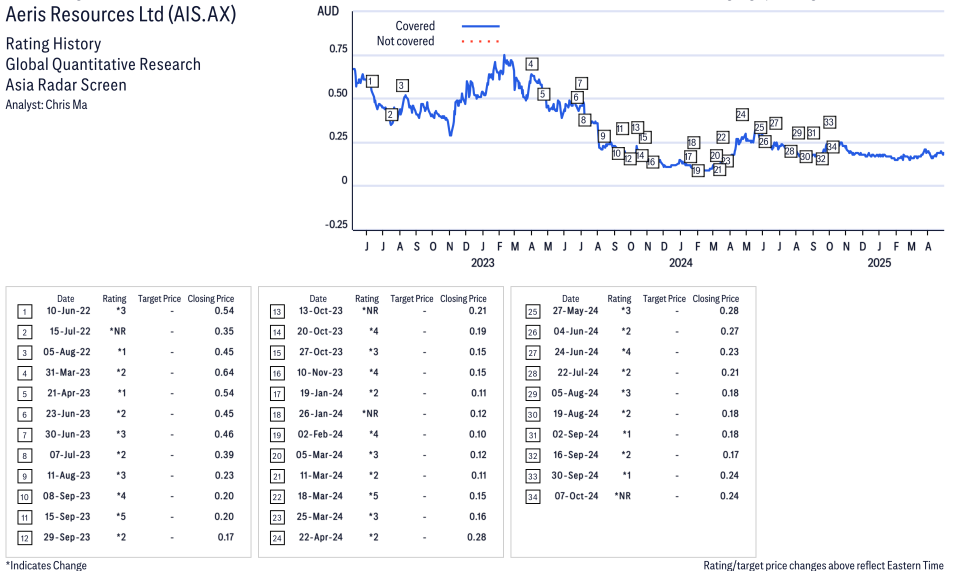
Task: Click the '10-Jun-22' date cell
Action: pos(68,311)
